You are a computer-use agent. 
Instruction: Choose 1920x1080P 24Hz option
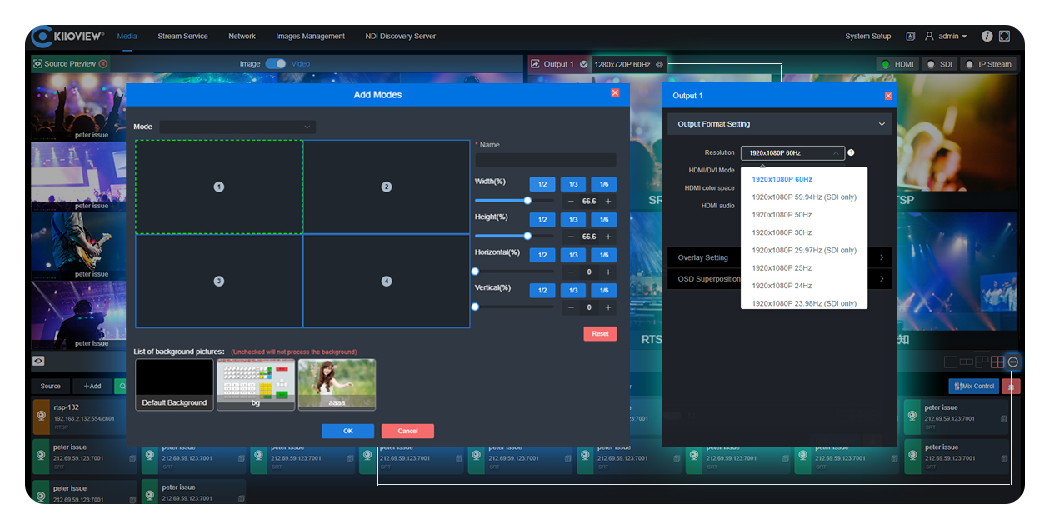804,286
